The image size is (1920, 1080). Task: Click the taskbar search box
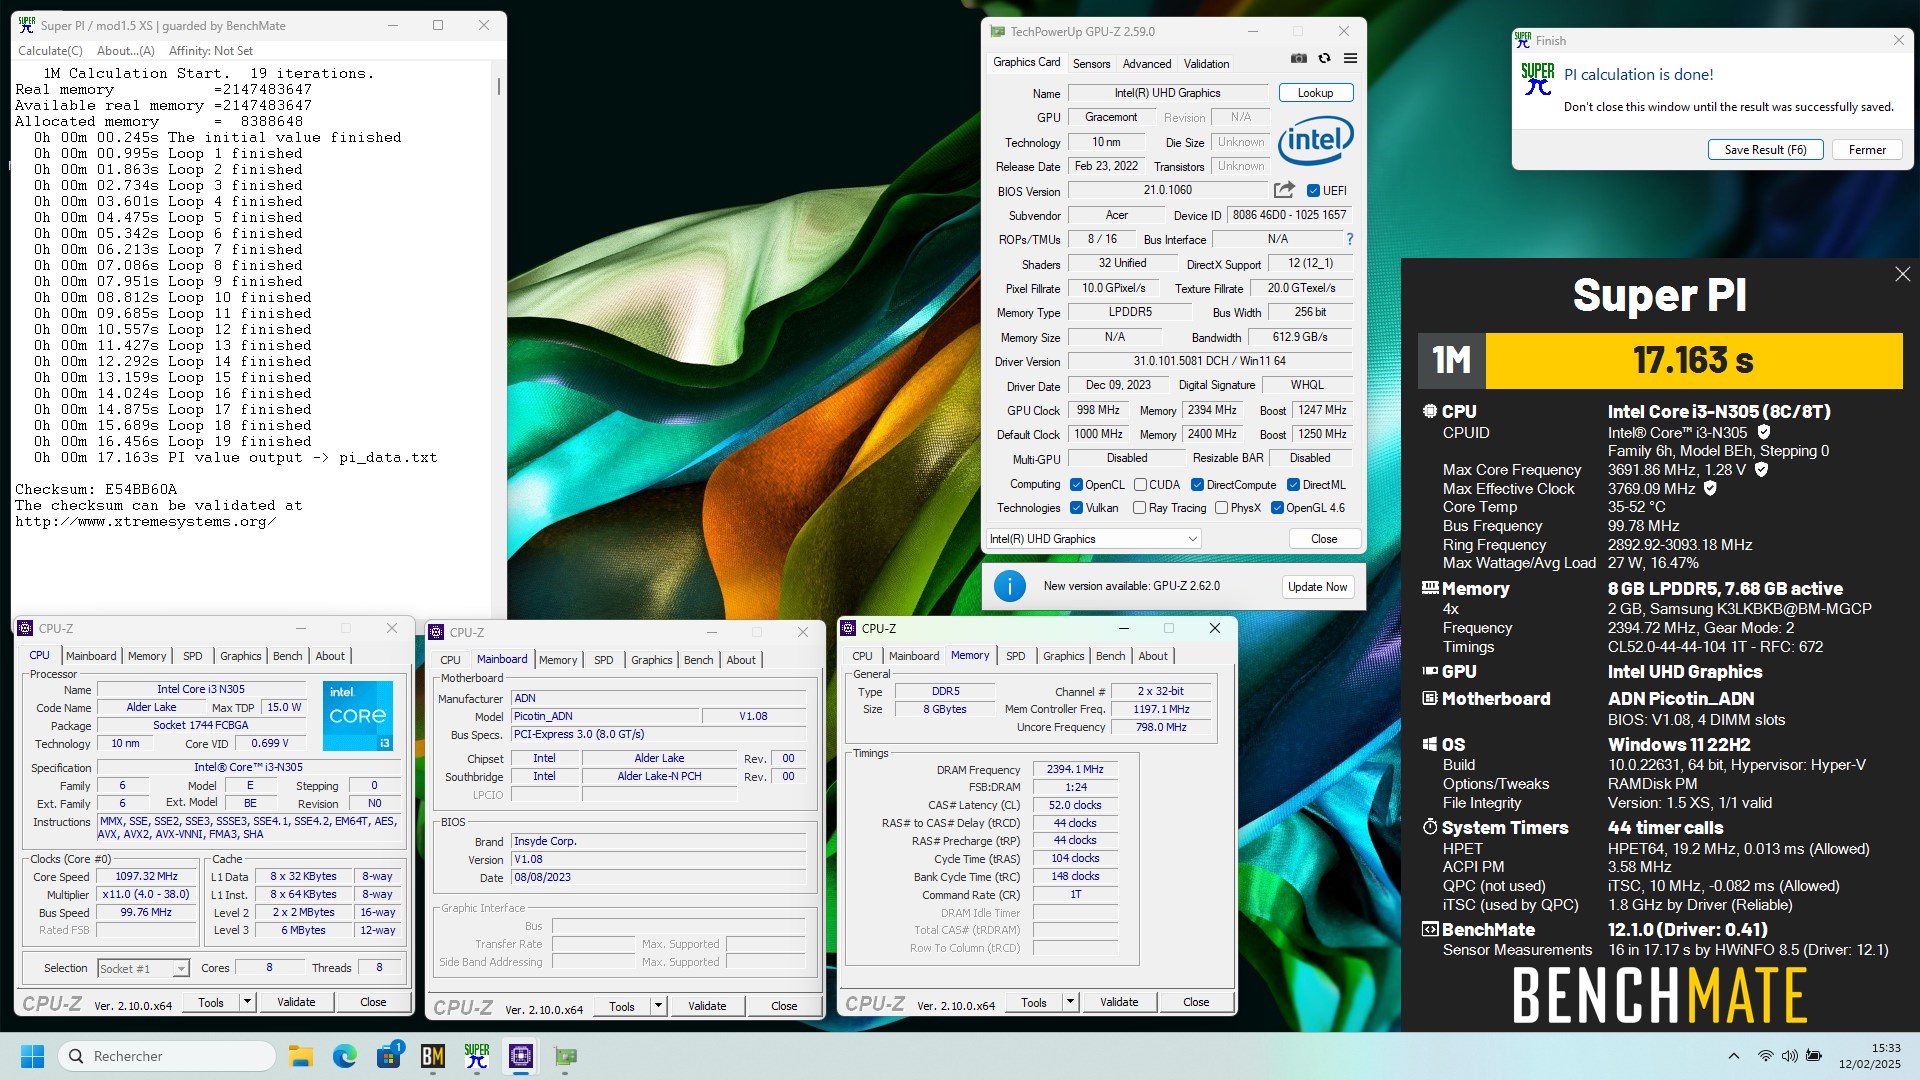pos(167,1056)
